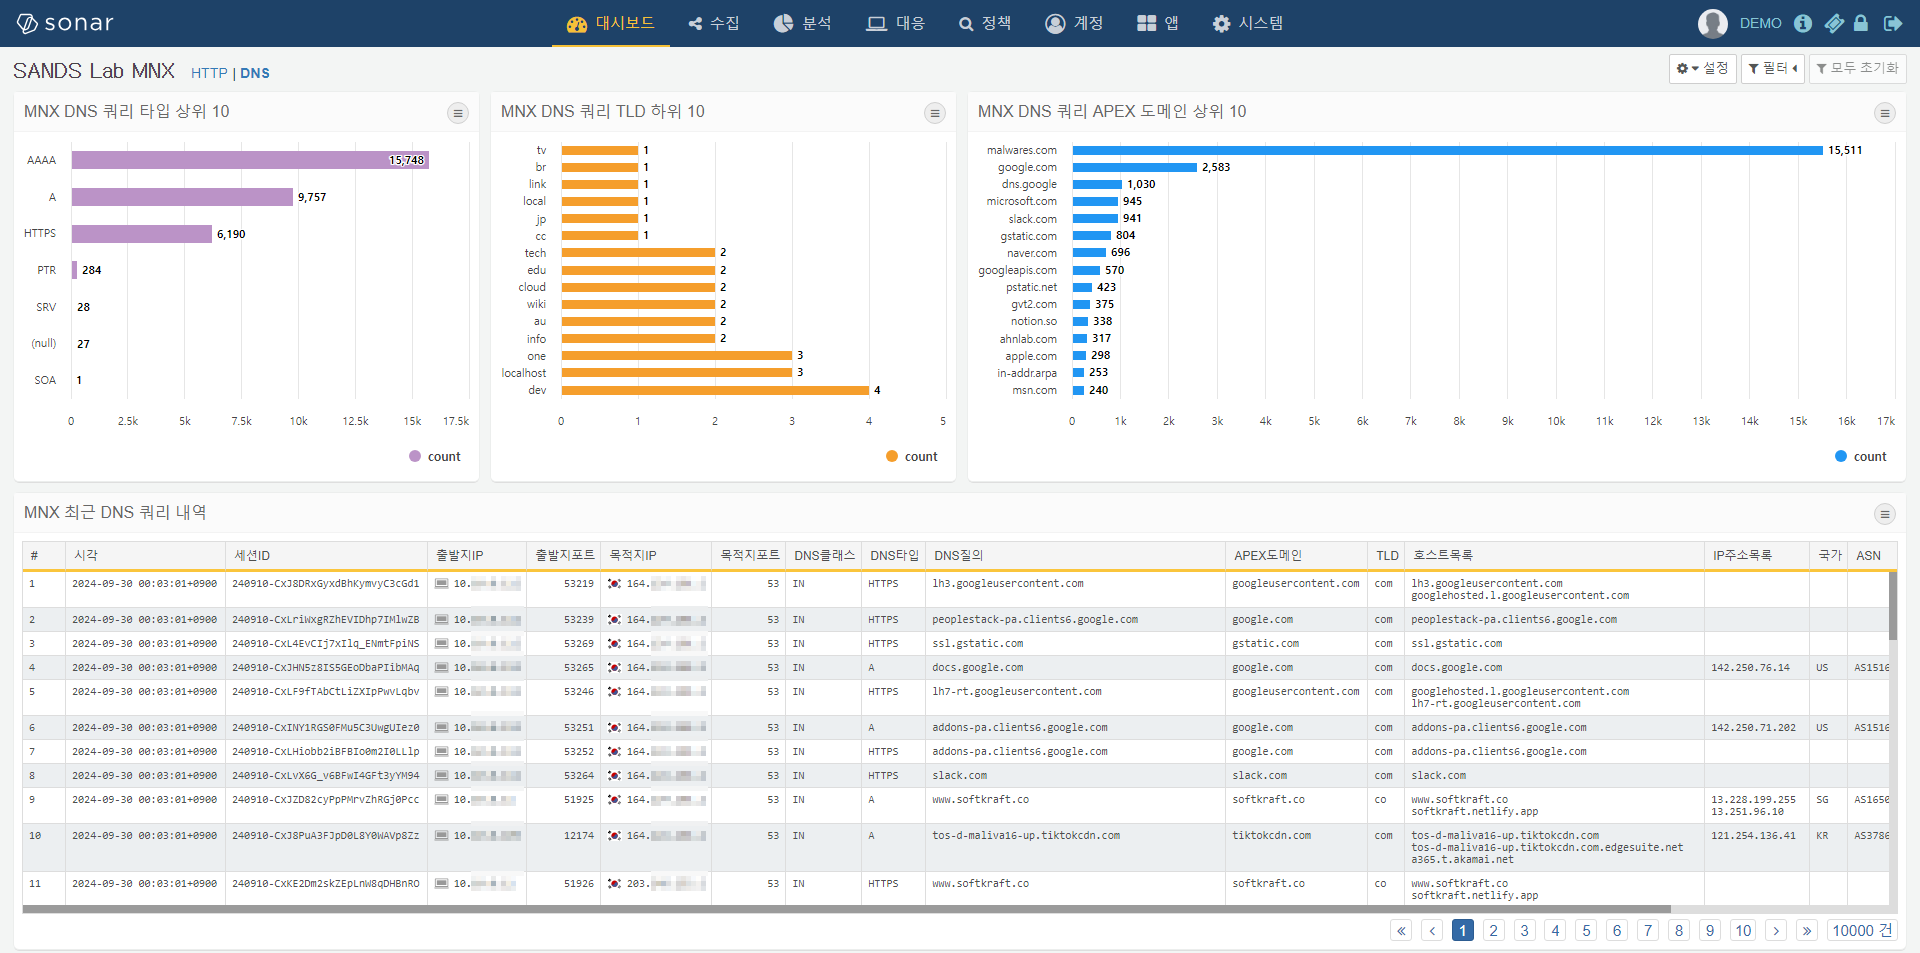Click 모두 초기화 reset all button

1857,68
